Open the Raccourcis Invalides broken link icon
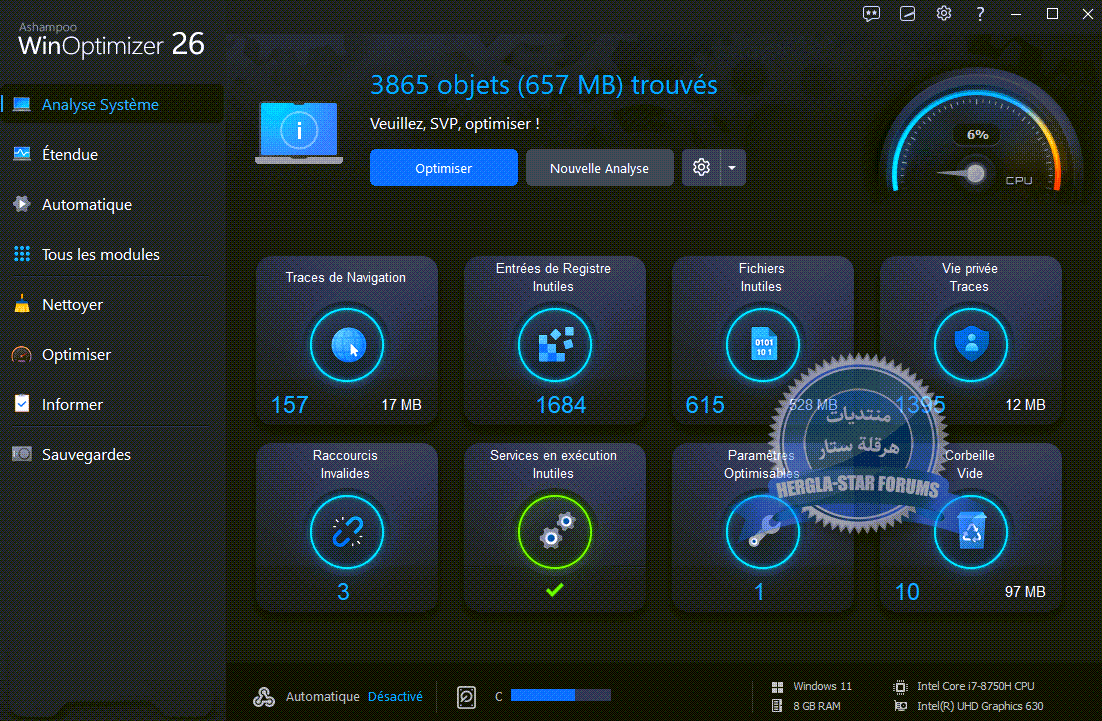The width and height of the screenshot is (1102, 721). 347,532
